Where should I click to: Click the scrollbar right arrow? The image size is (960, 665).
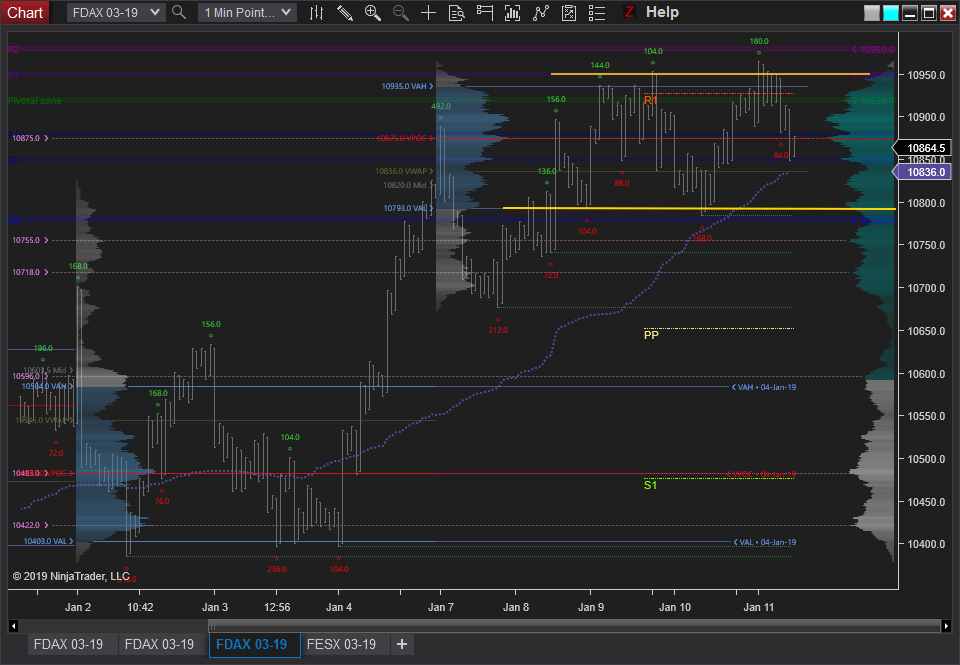tap(947, 626)
